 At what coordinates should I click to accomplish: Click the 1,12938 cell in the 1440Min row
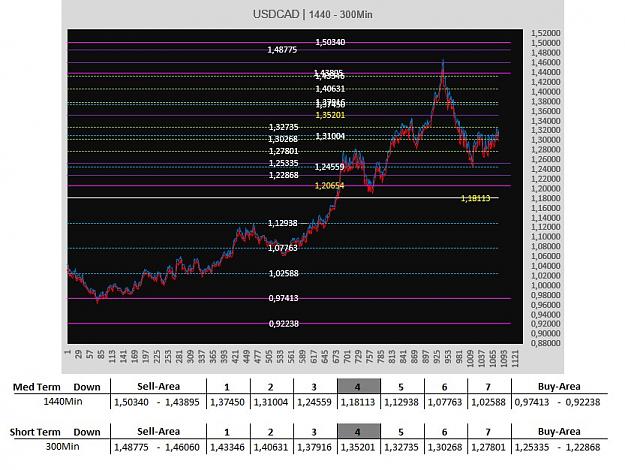point(401,402)
